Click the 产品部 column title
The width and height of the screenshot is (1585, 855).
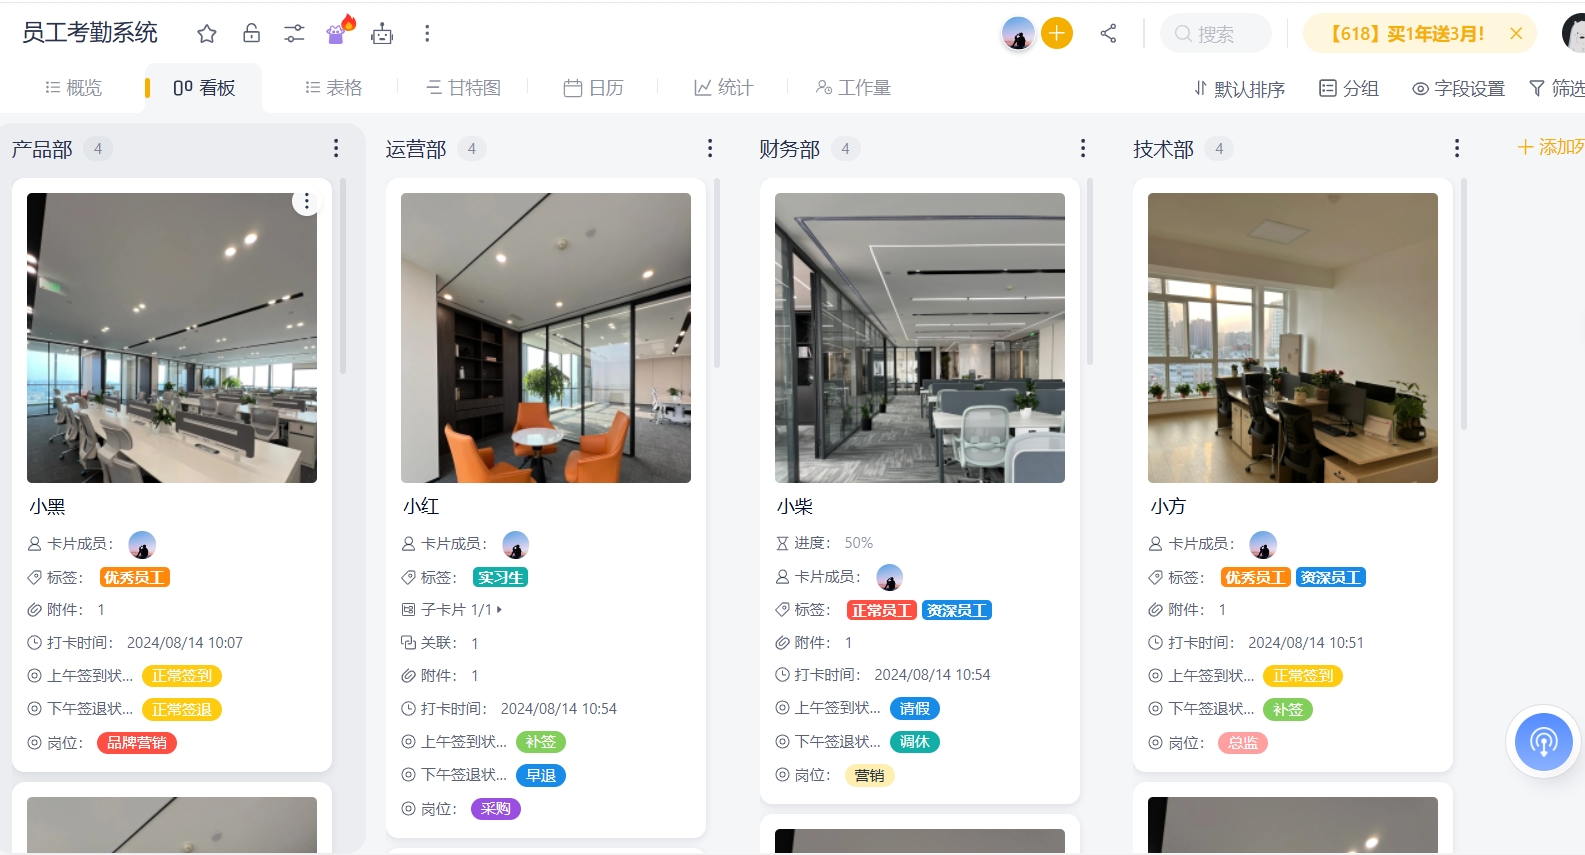pyautogui.click(x=42, y=149)
